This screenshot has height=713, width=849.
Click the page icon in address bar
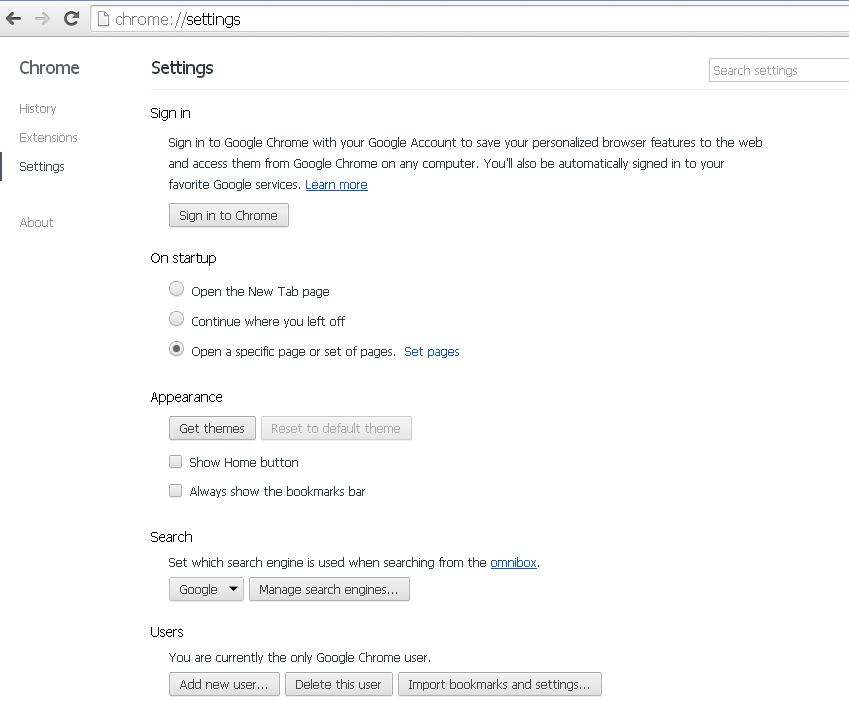click(103, 19)
